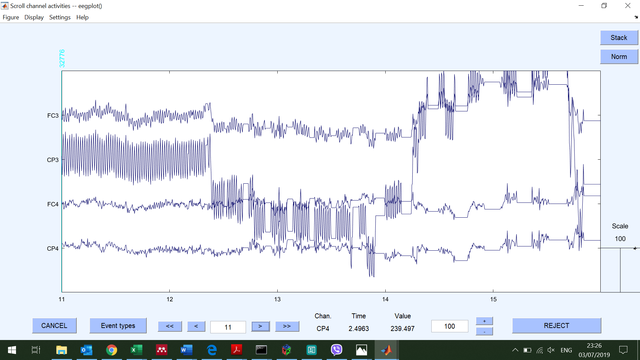Click the FC4 channel label
Image resolution: width=640 pixels, height=360 pixels.
[x=53, y=204]
